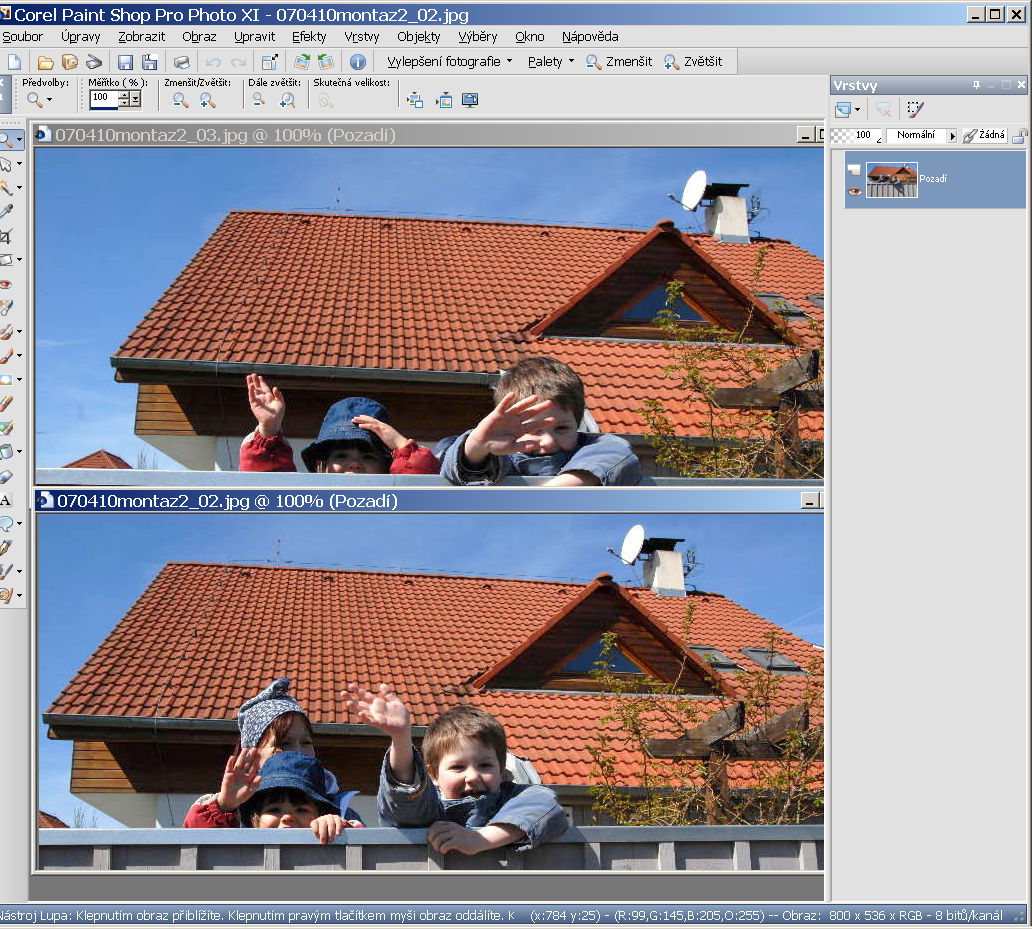Select the Dropper (eyedropper) tool
Screen dimensions: 1032x929
6,211
